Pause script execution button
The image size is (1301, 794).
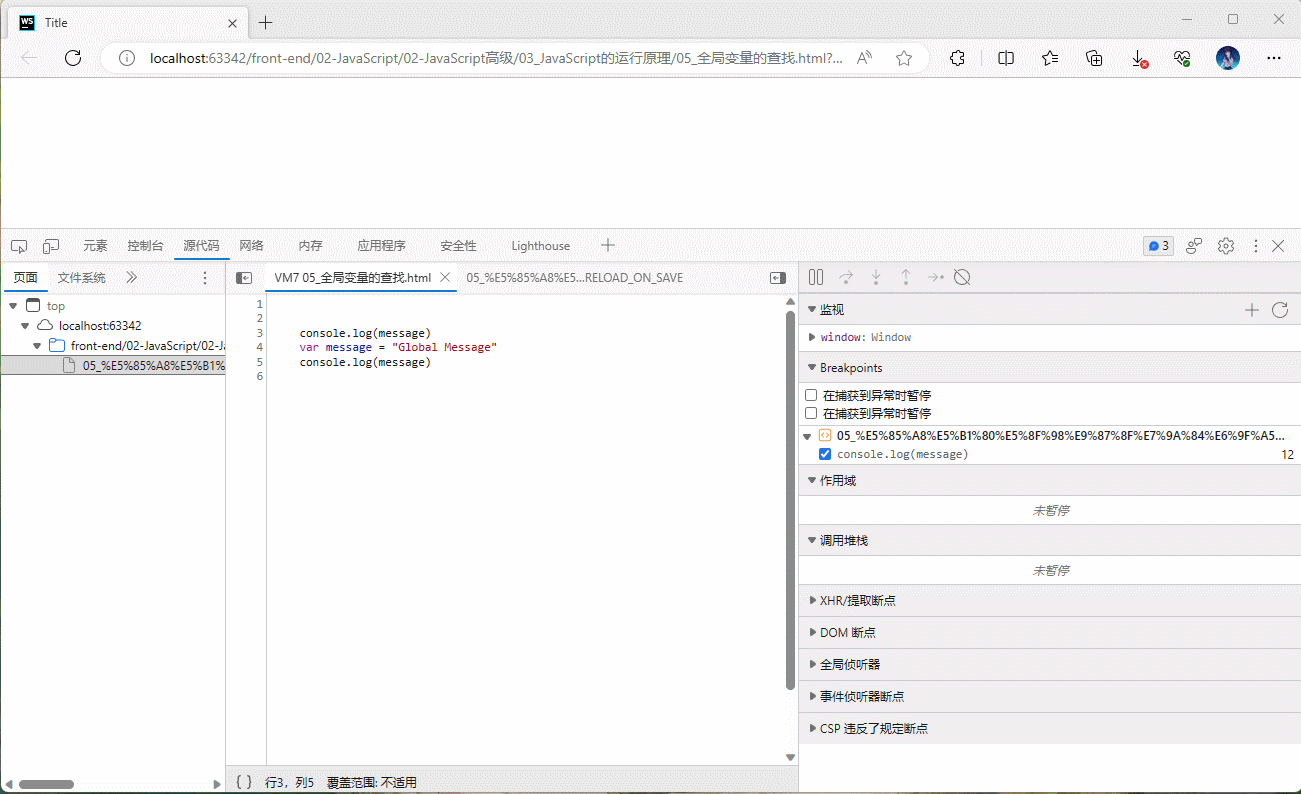click(816, 277)
